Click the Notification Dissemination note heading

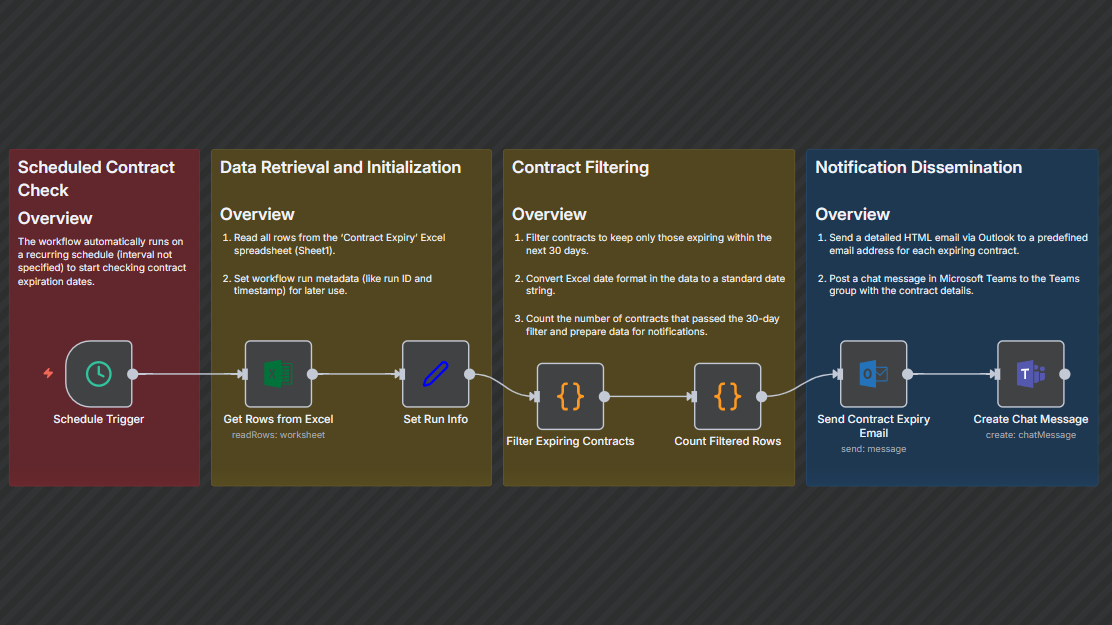(x=918, y=167)
